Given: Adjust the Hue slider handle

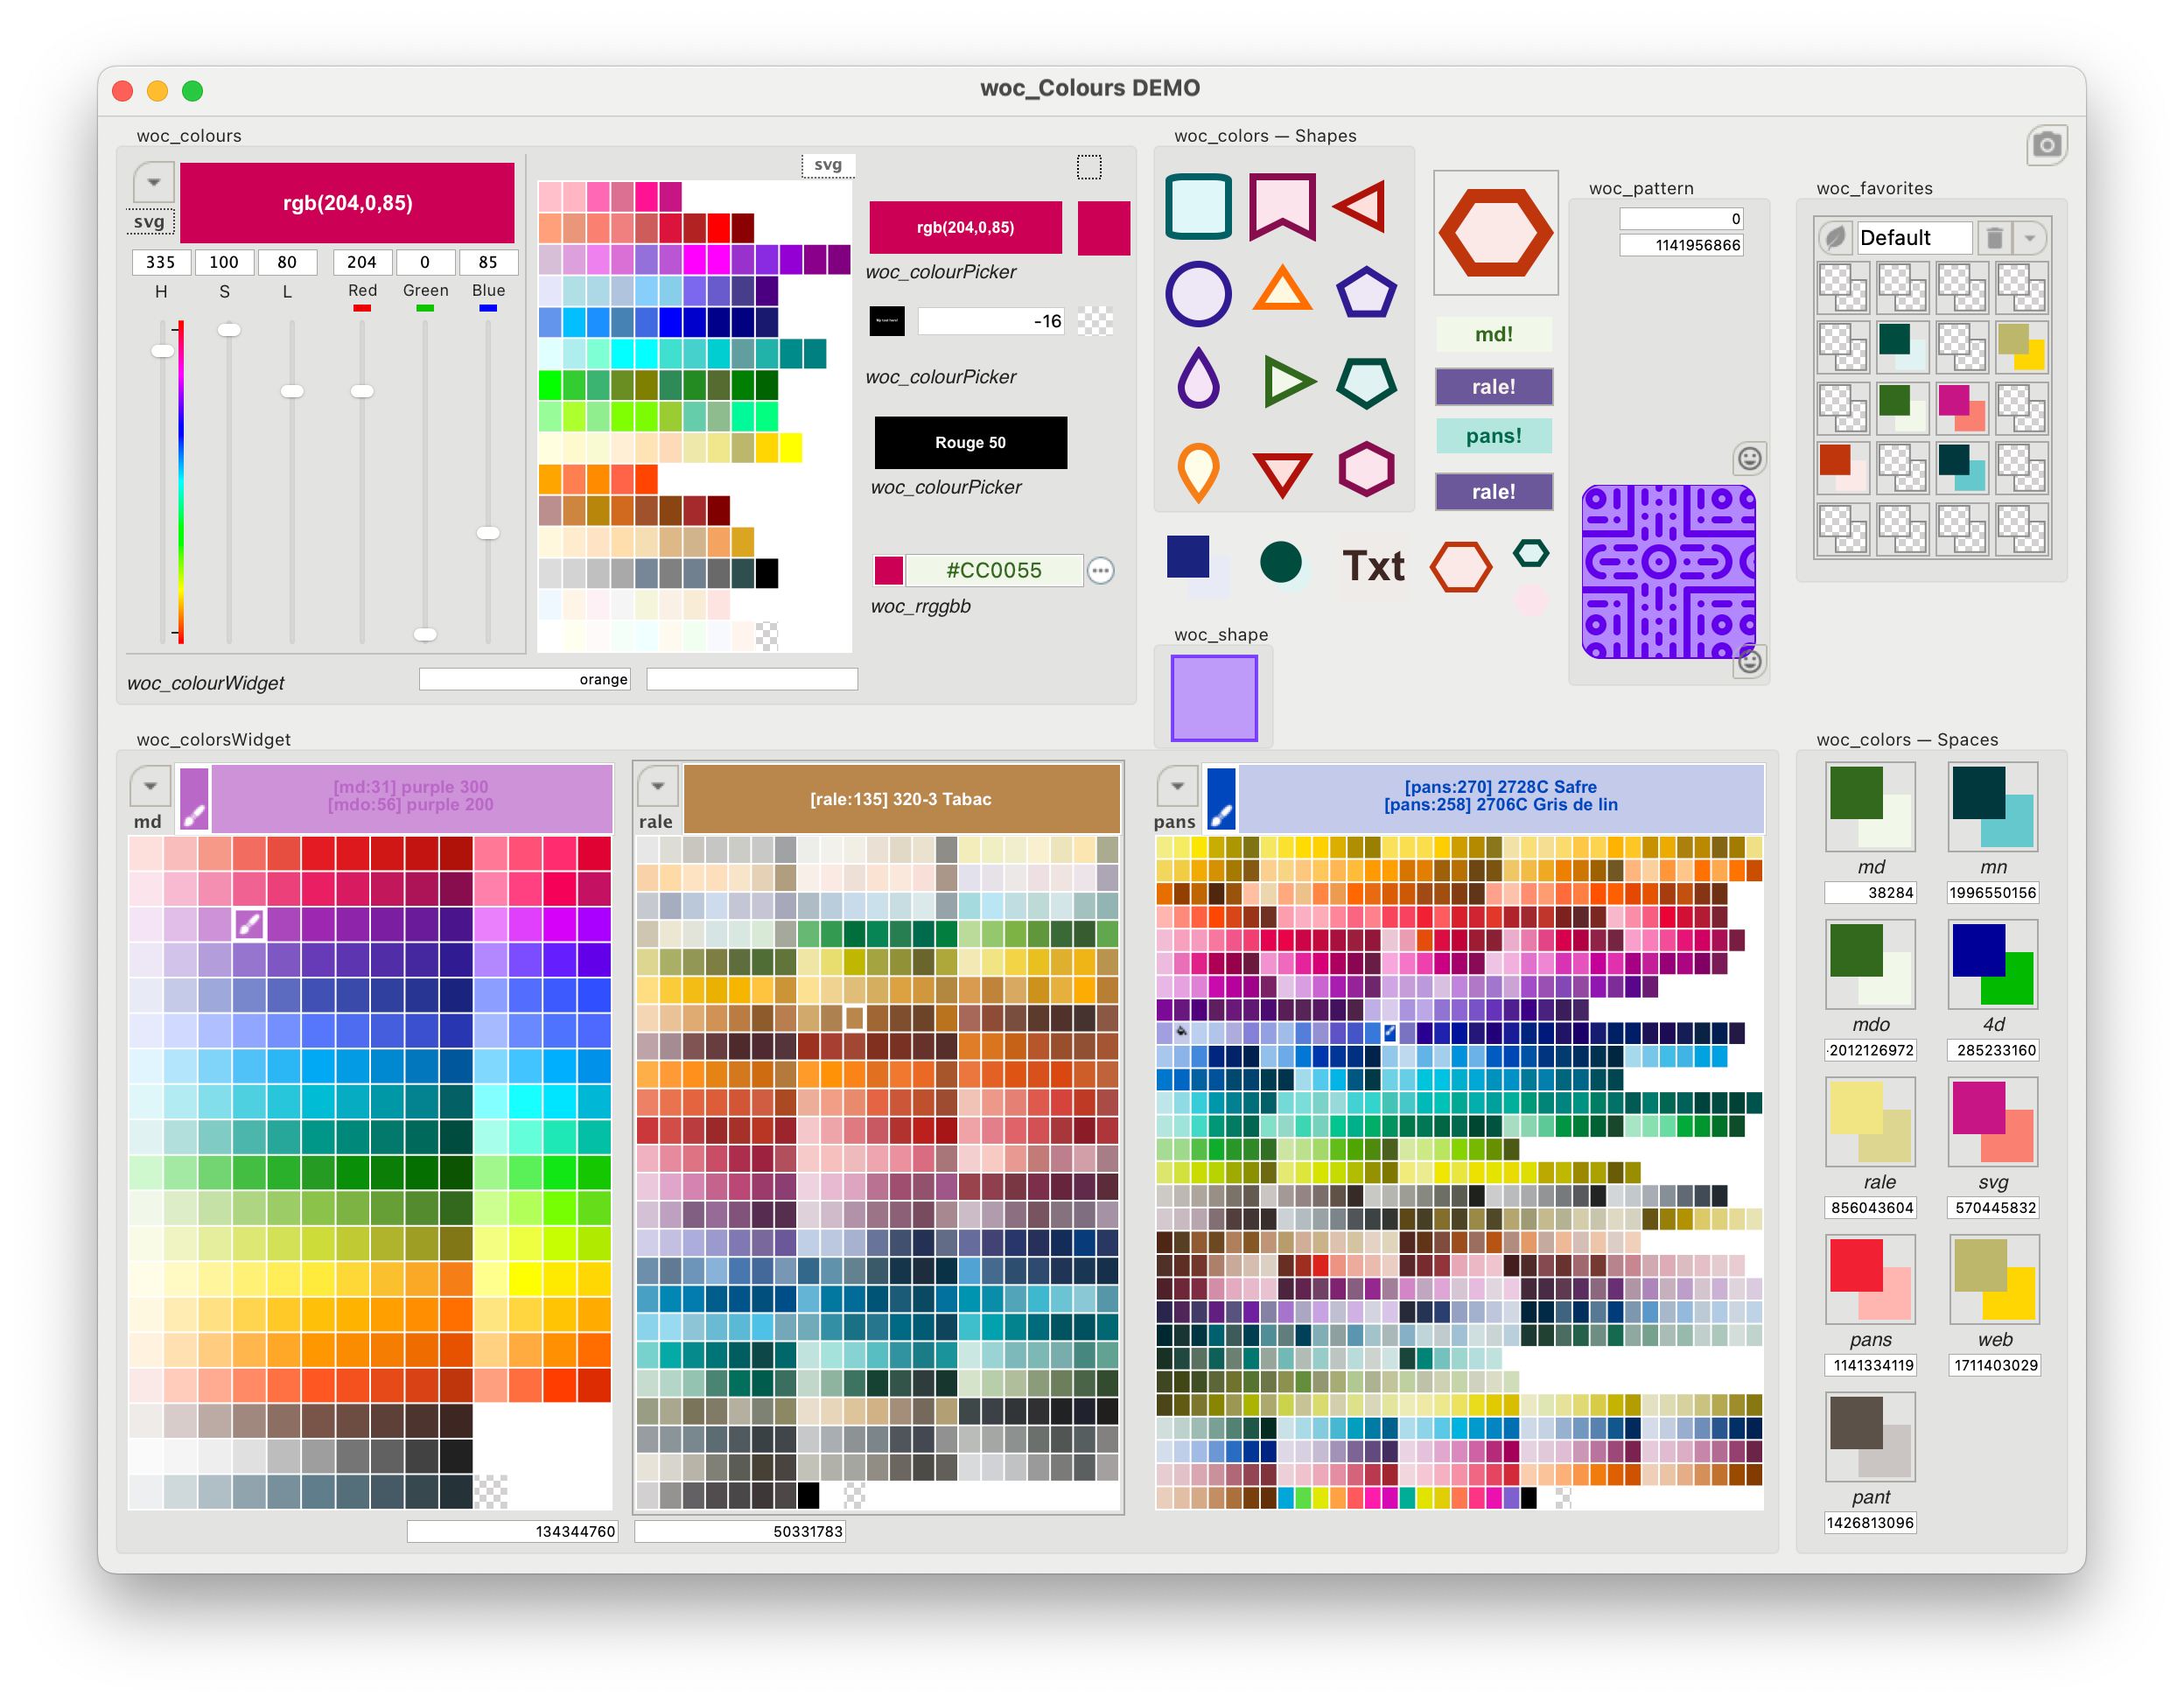Looking at the screenshot, I should 162,350.
